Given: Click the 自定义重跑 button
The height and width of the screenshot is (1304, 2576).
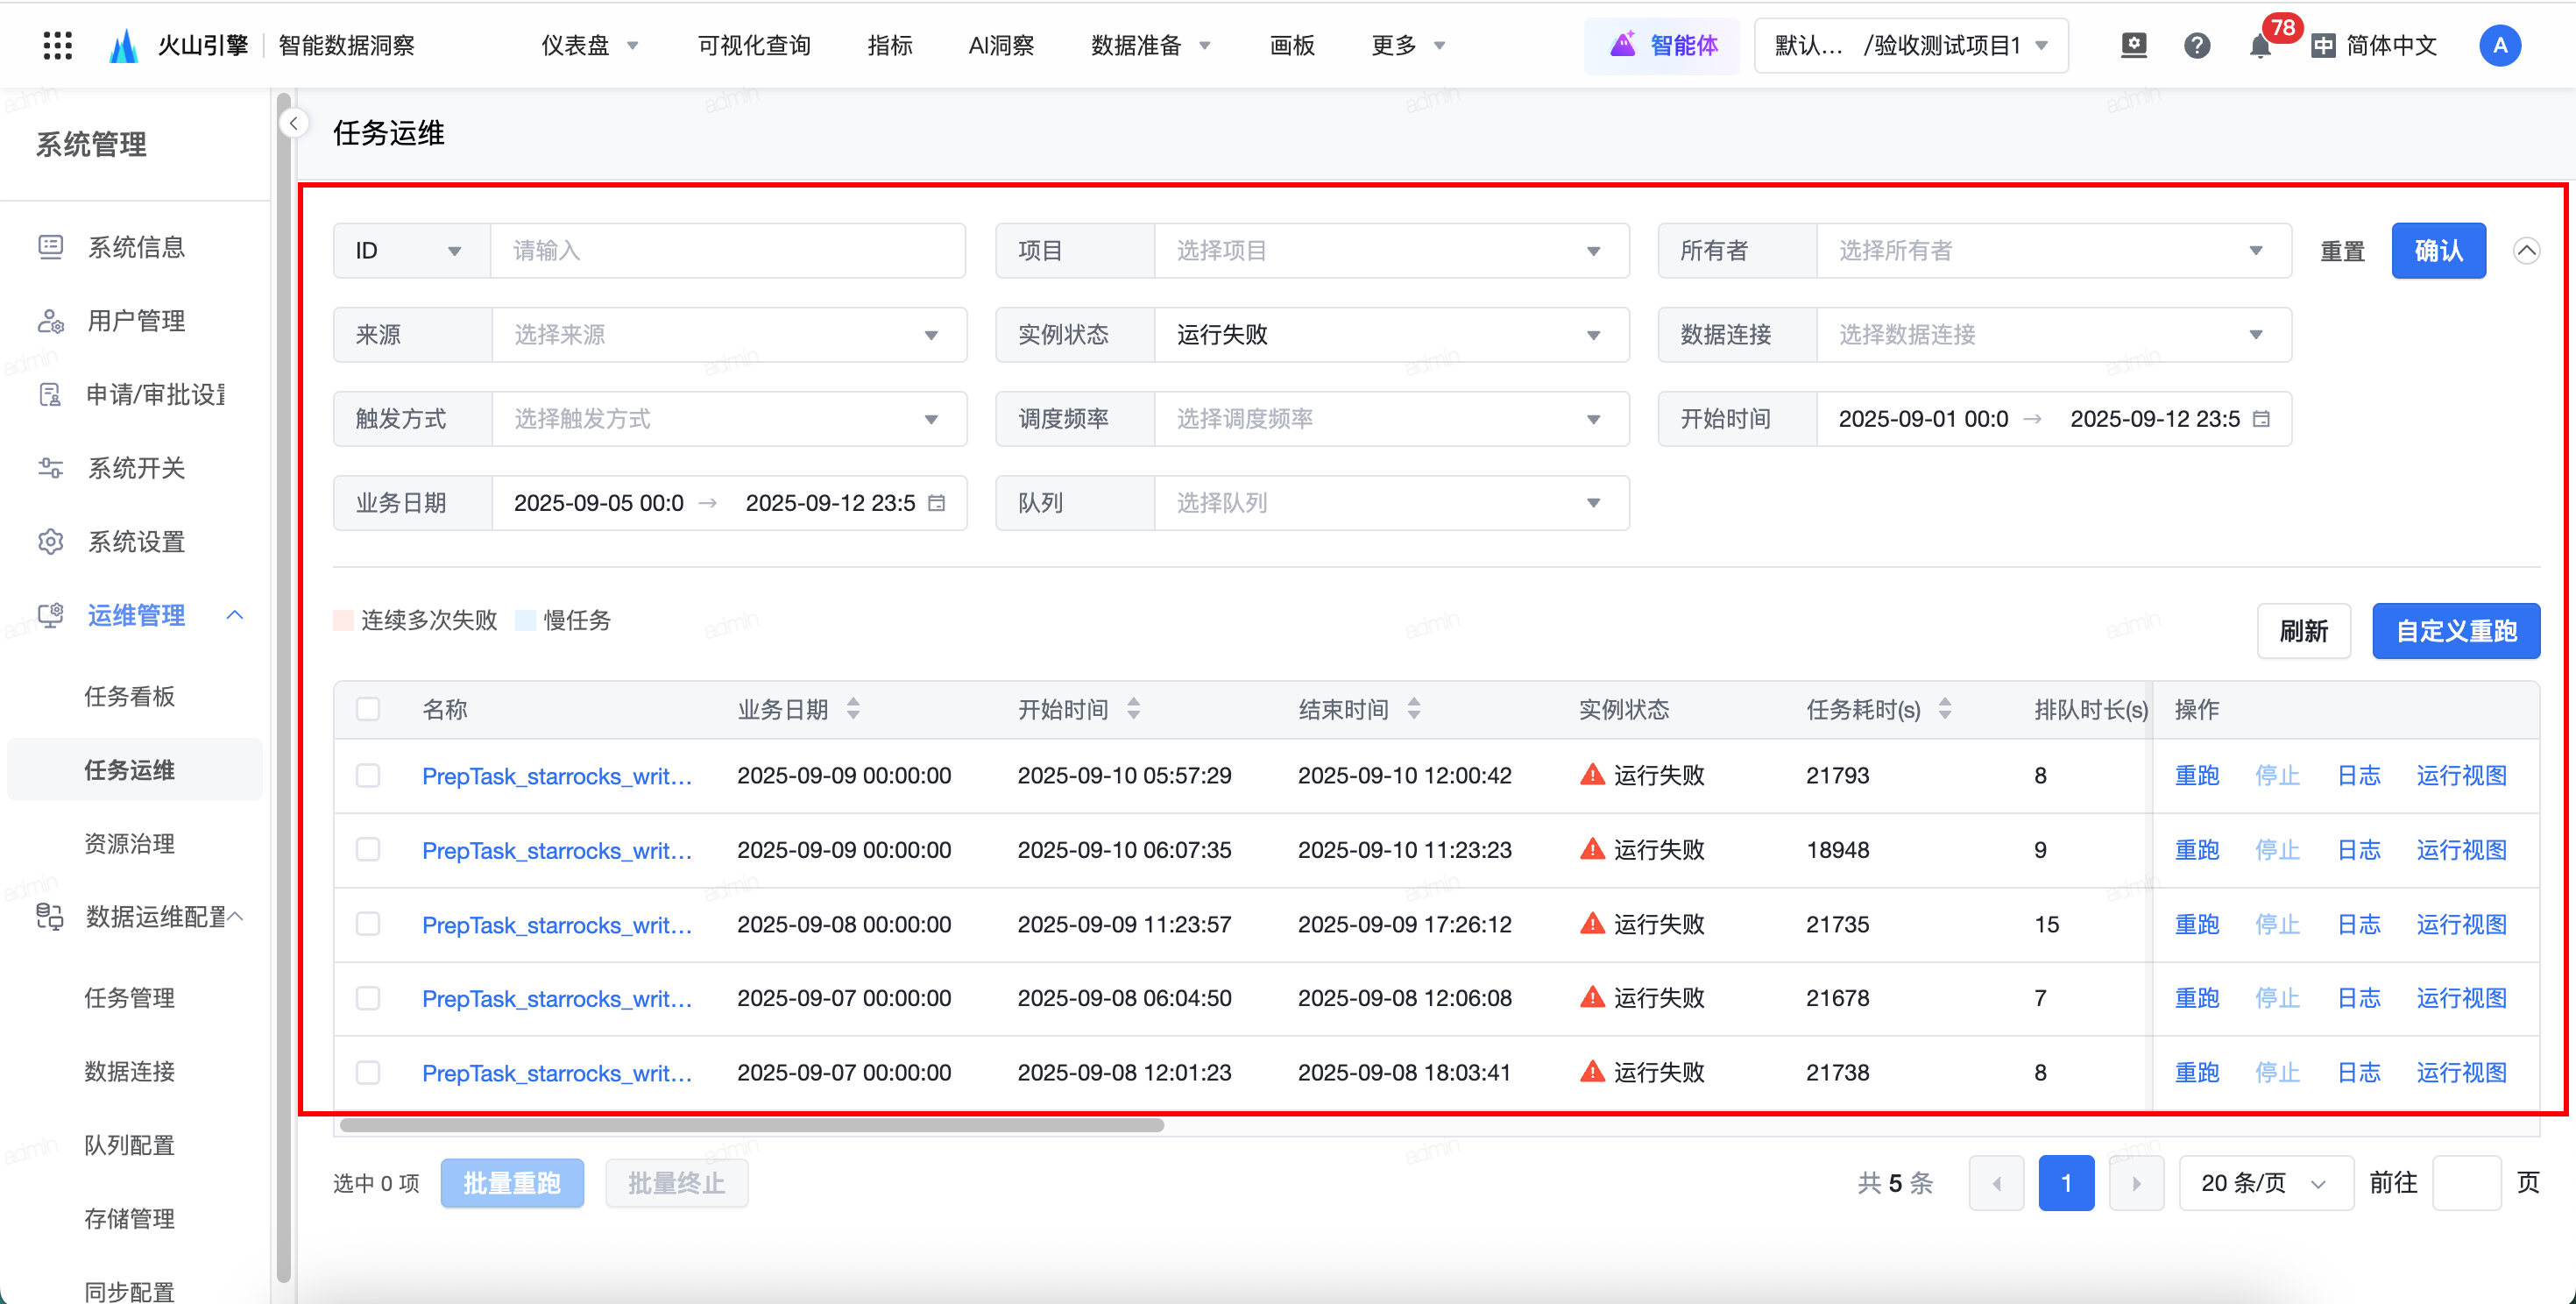Looking at the screenshot, I should [x=2455, y=631].
